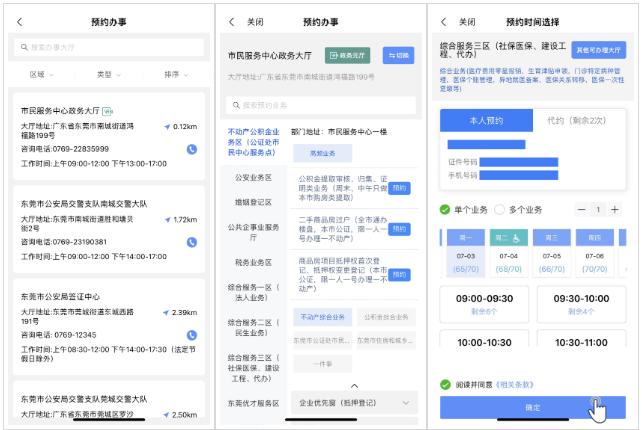Select 周四 07-06 date slot
Viewport: 642px width, 430px height.
pos(595,253)
